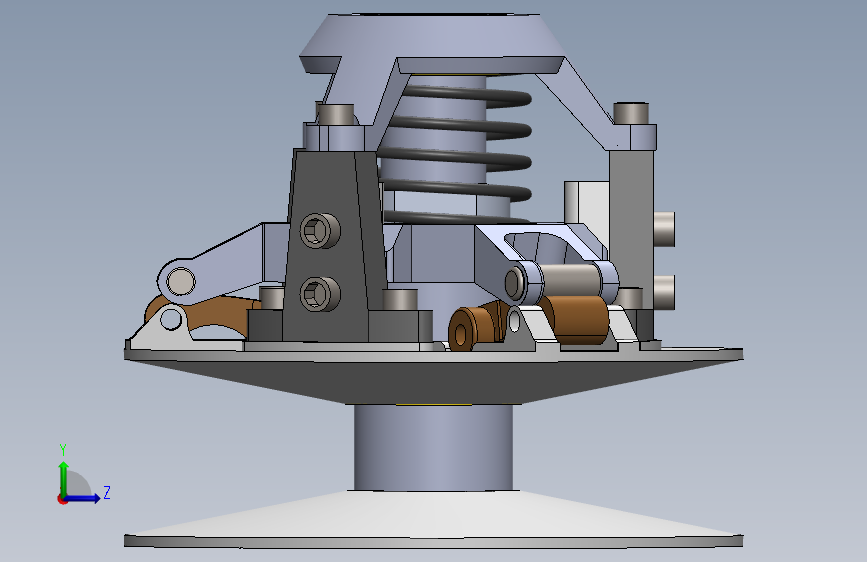Screen dimensions: 867x562
Task: Select the pin on top of right tower
Action: tap(631, 113)
